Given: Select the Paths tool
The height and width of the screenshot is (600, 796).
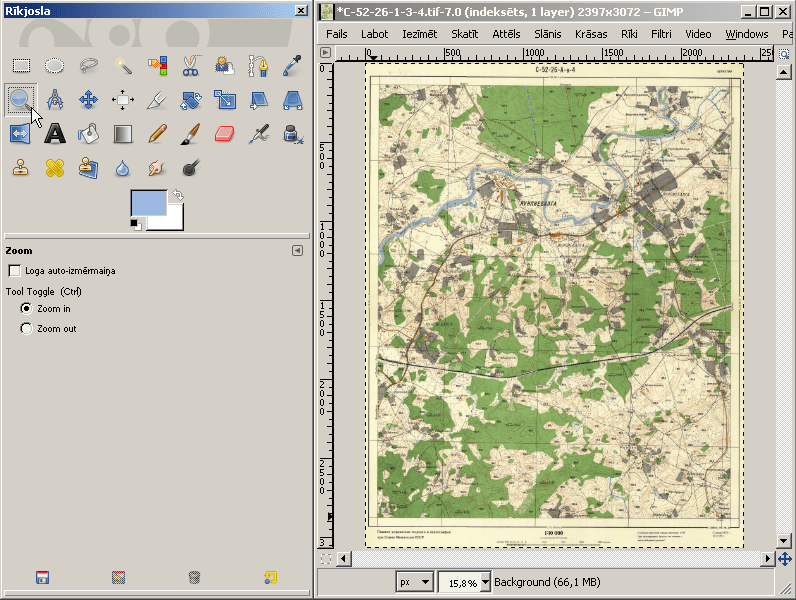Looking at the screenshot, I should (258, 65).
